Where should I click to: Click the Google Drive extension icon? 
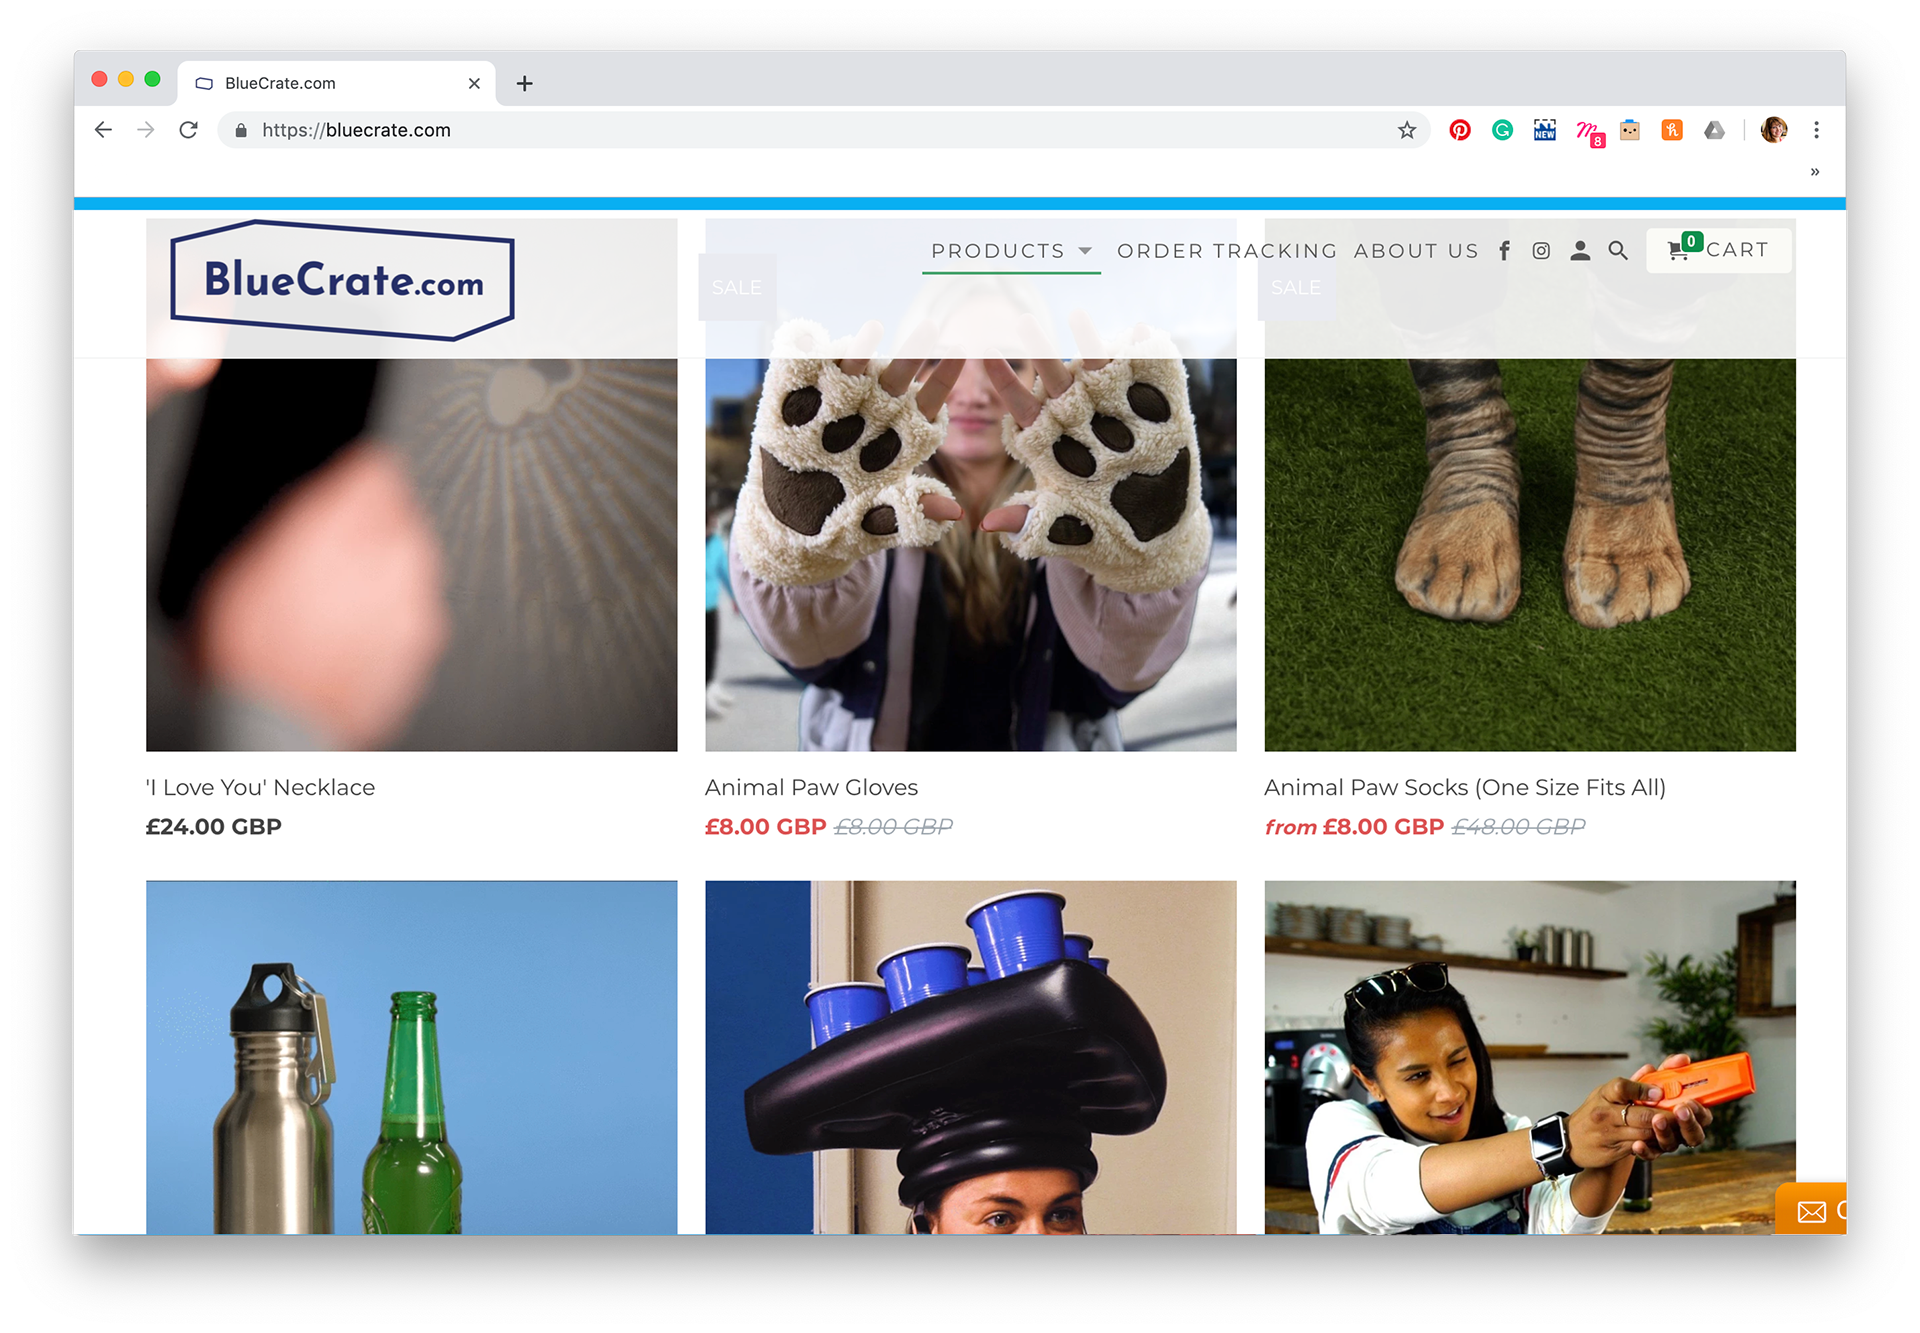(1714, 130)
